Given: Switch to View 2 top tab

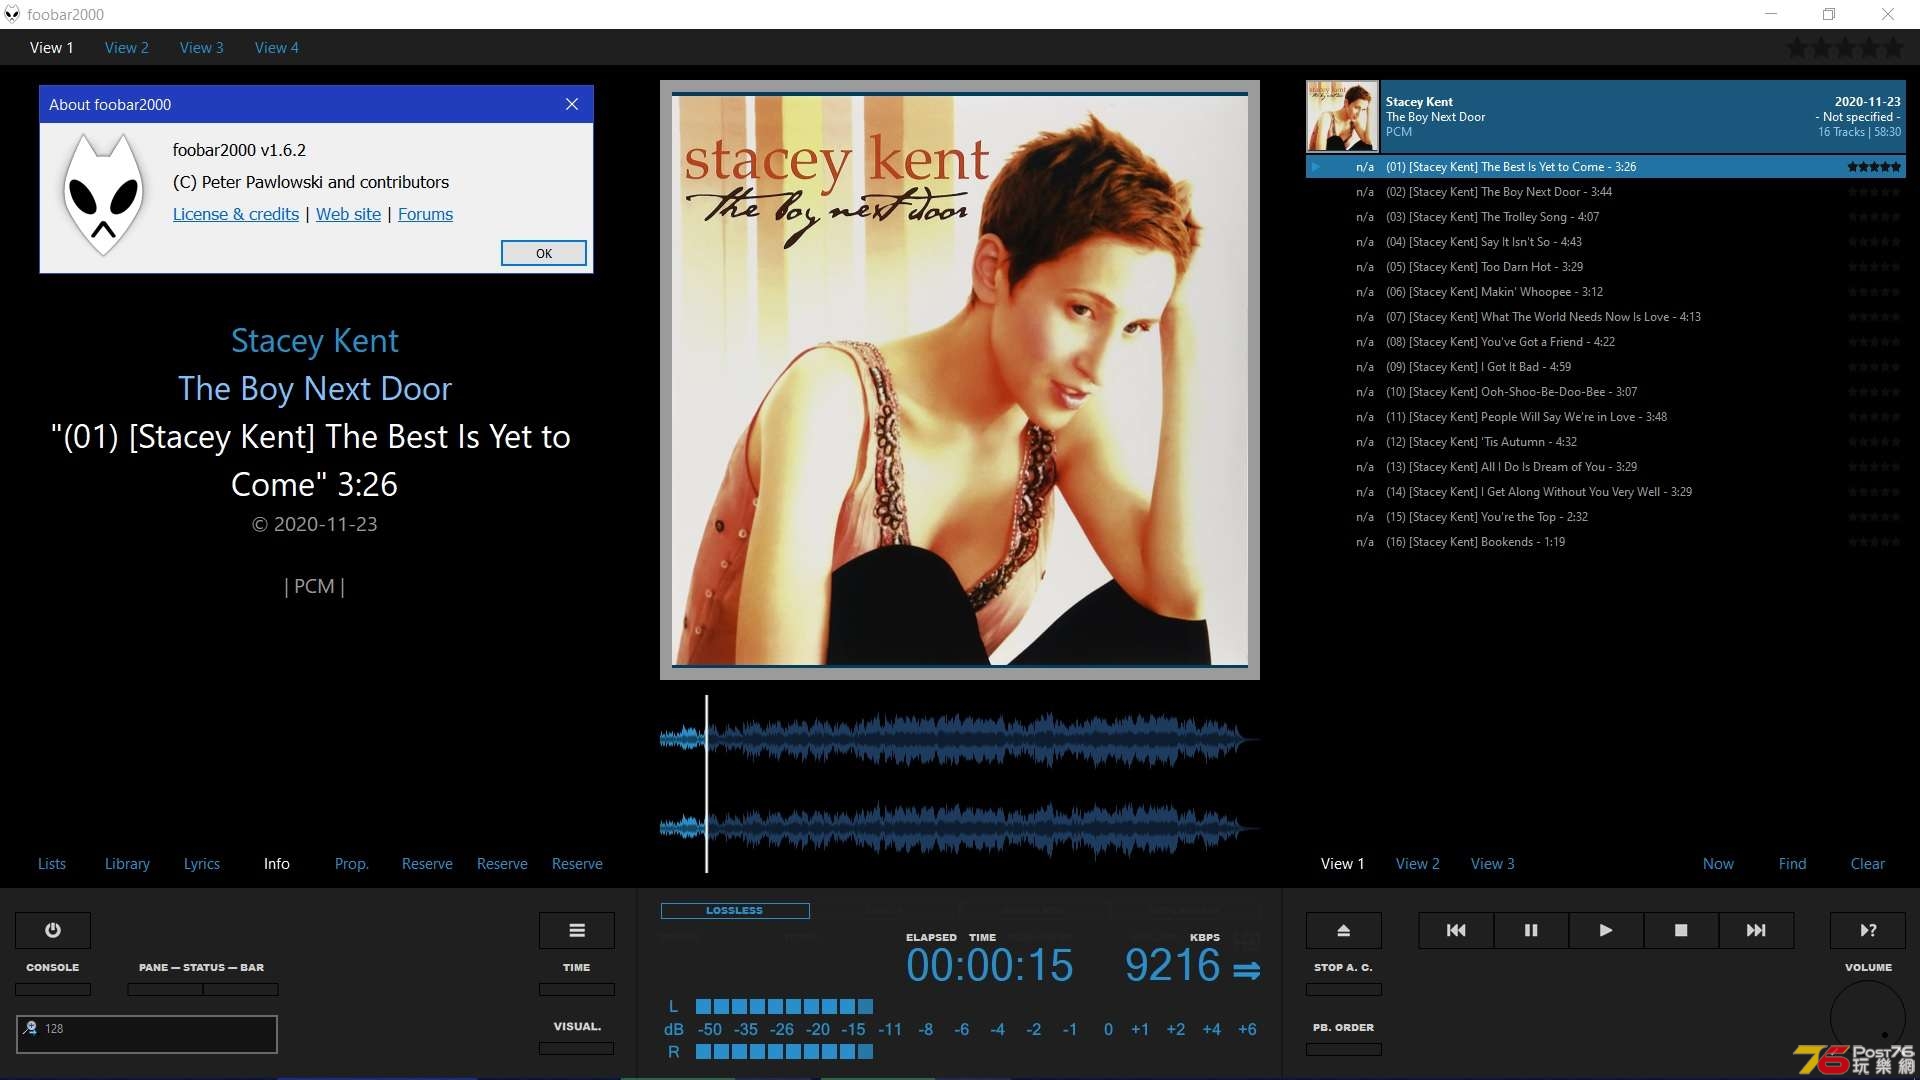Looking at the screenshot, I should pos(127,47).
